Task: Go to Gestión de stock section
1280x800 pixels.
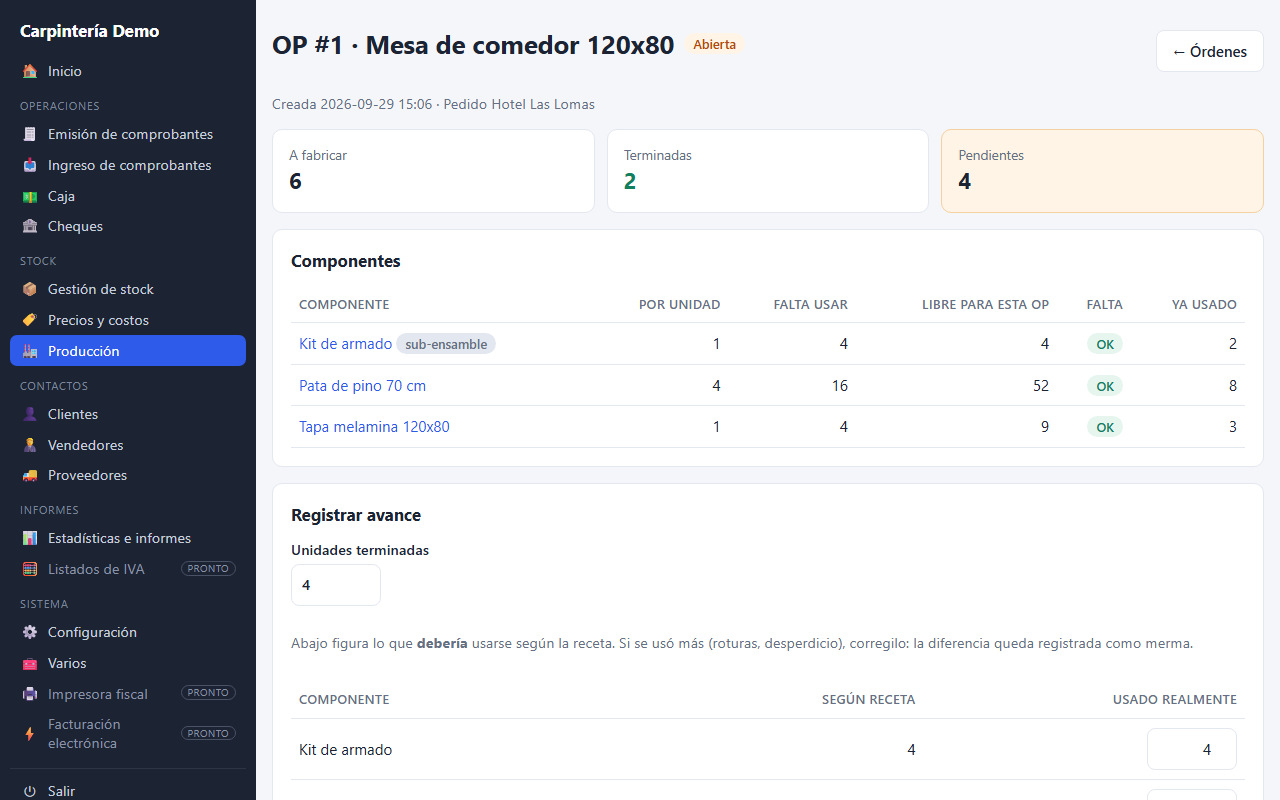Action: point(128,289)
